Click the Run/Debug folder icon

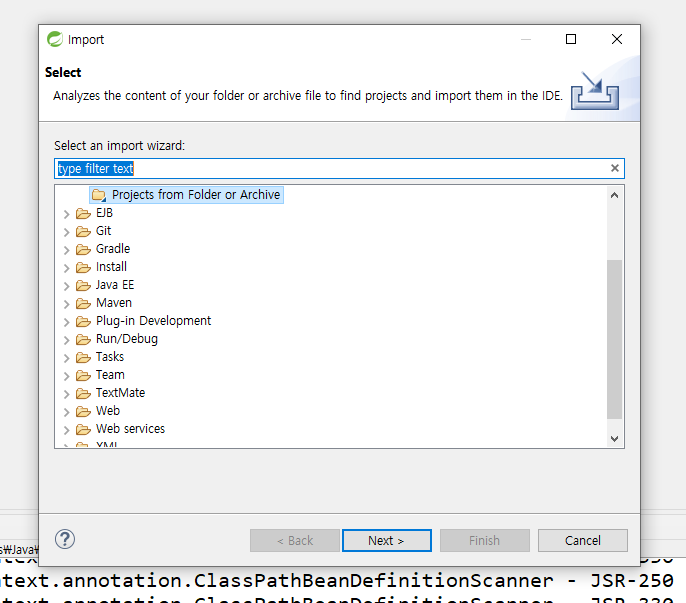pyautogui.click(x=83, y=340)
